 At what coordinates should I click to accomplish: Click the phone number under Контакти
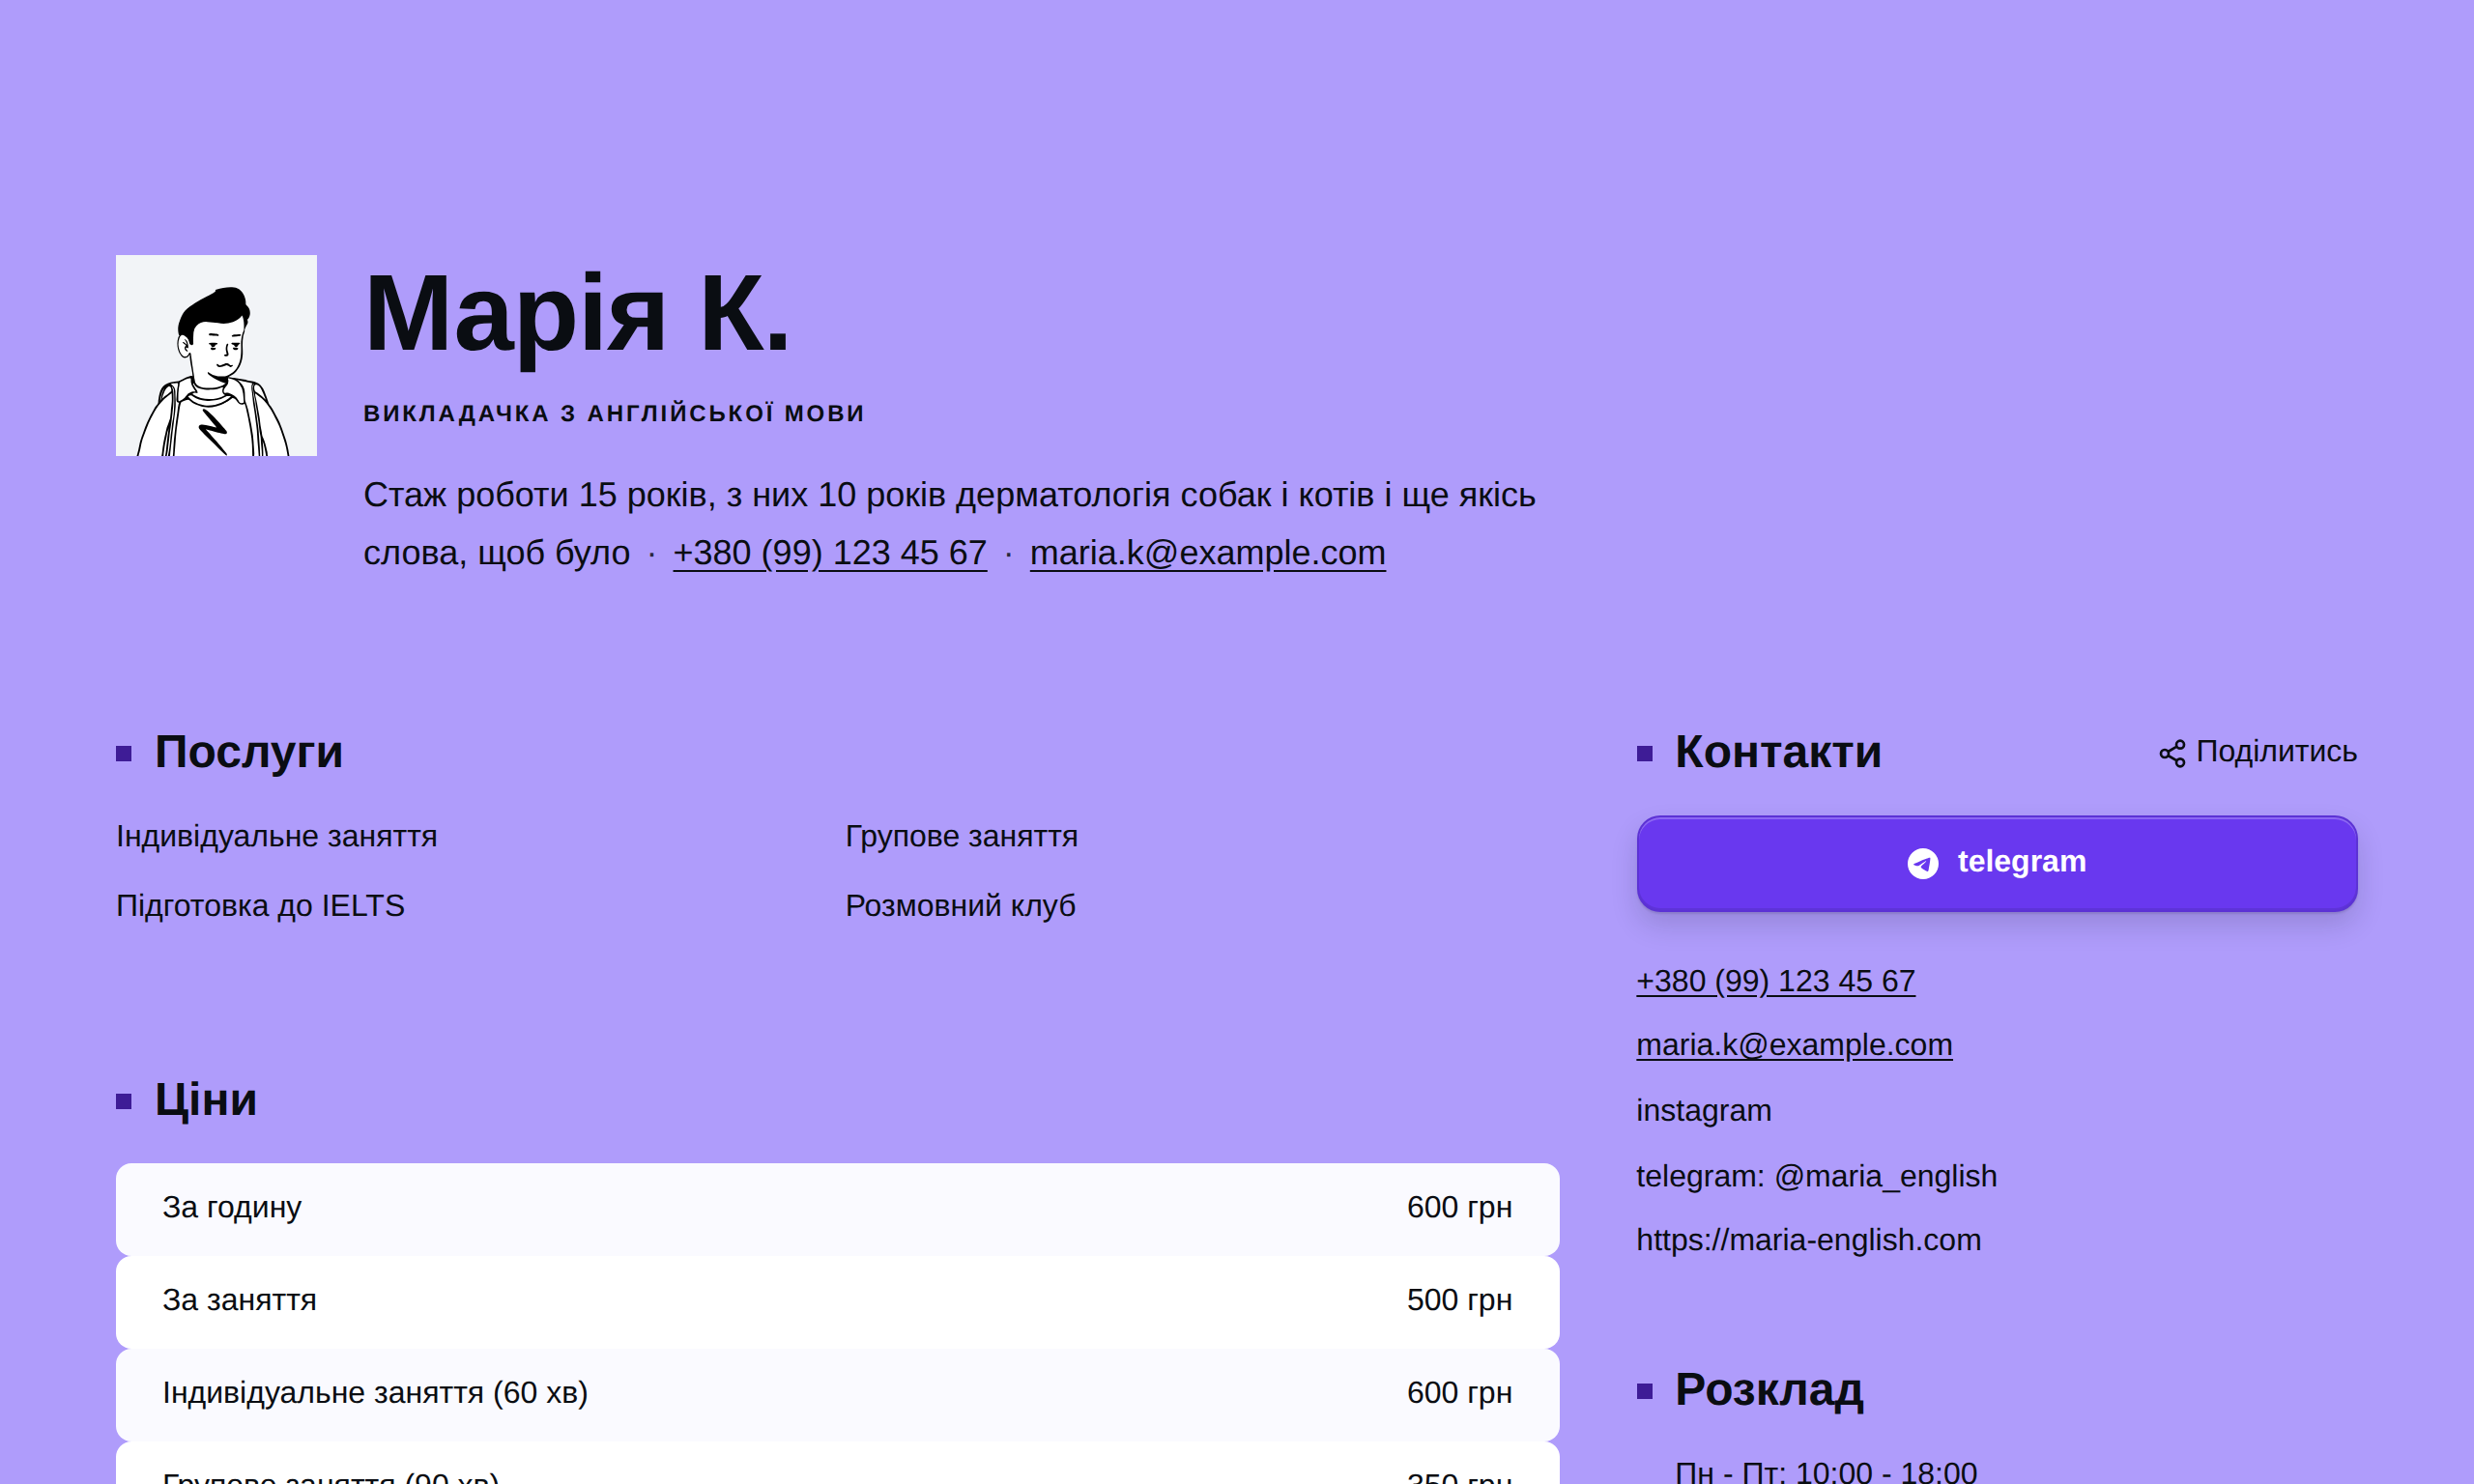click(x=1775, y=981)
